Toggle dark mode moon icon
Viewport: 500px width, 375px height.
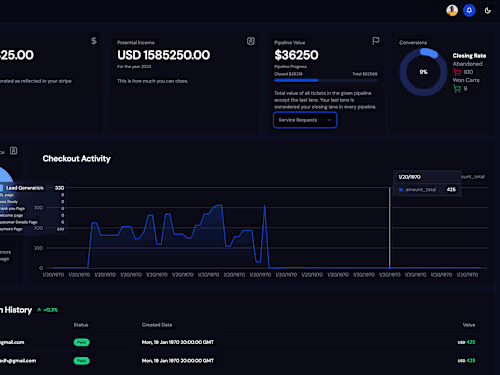[488, 11]
